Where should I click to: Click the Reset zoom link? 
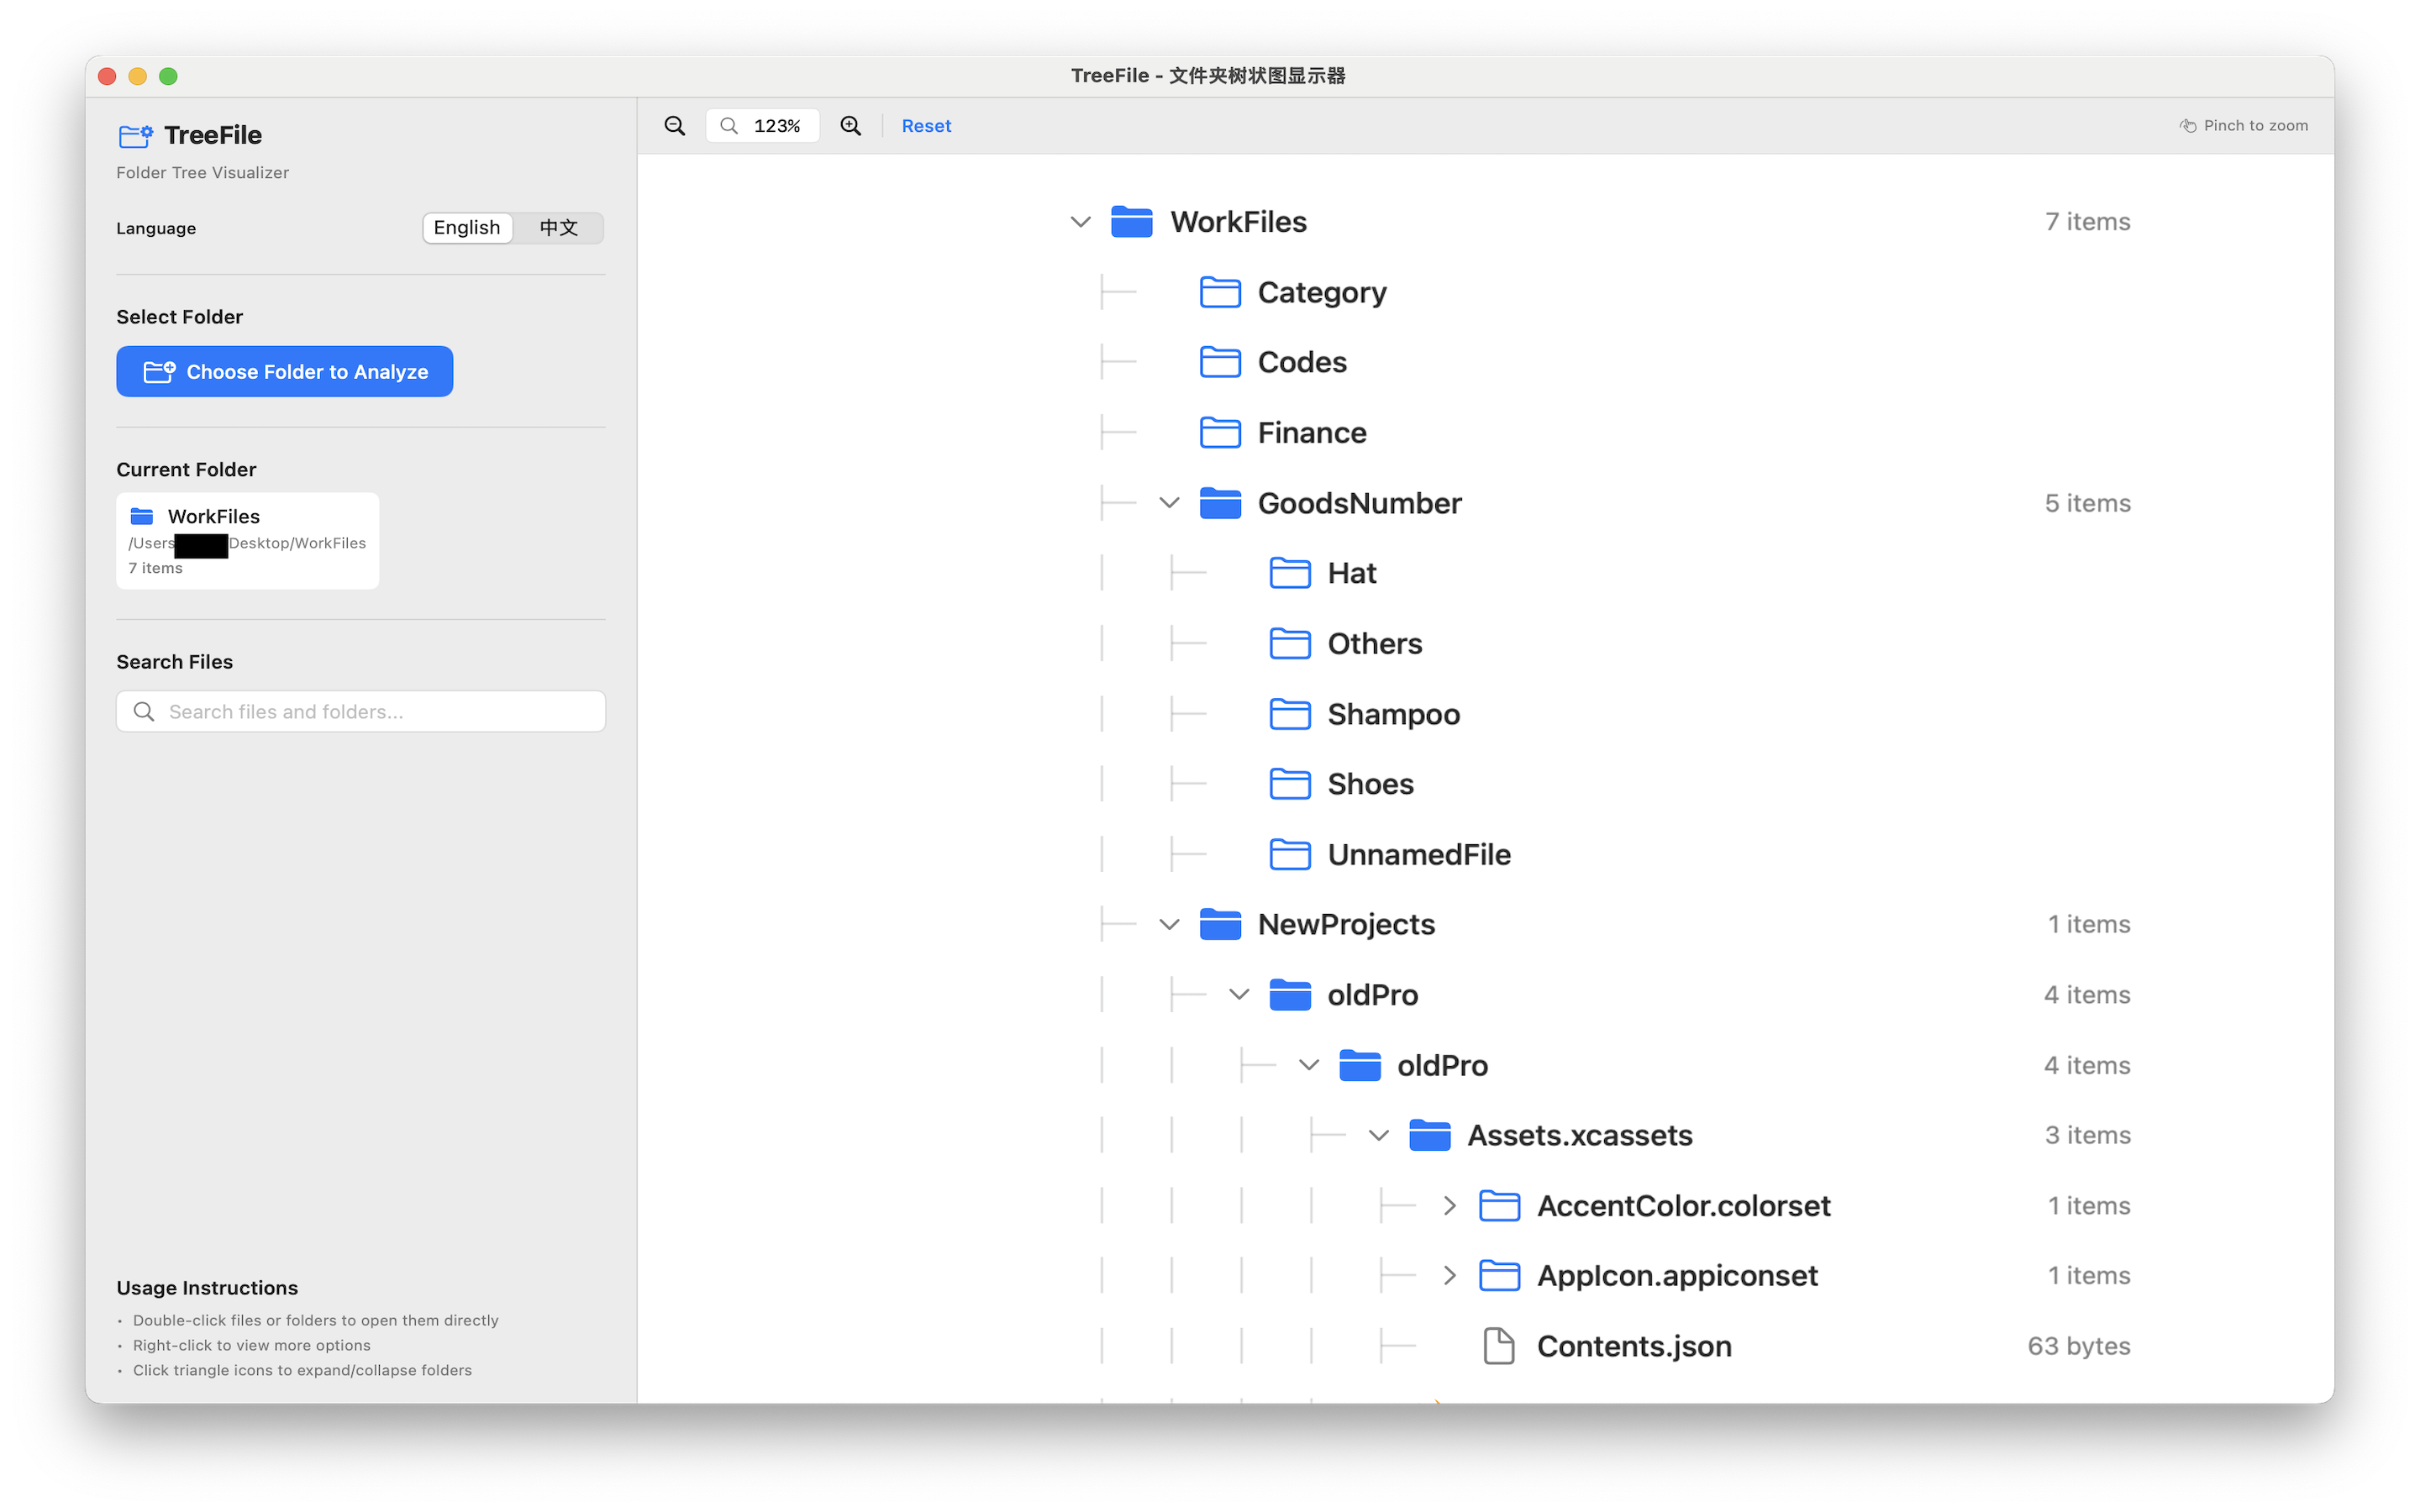click(x=926, y=125)
